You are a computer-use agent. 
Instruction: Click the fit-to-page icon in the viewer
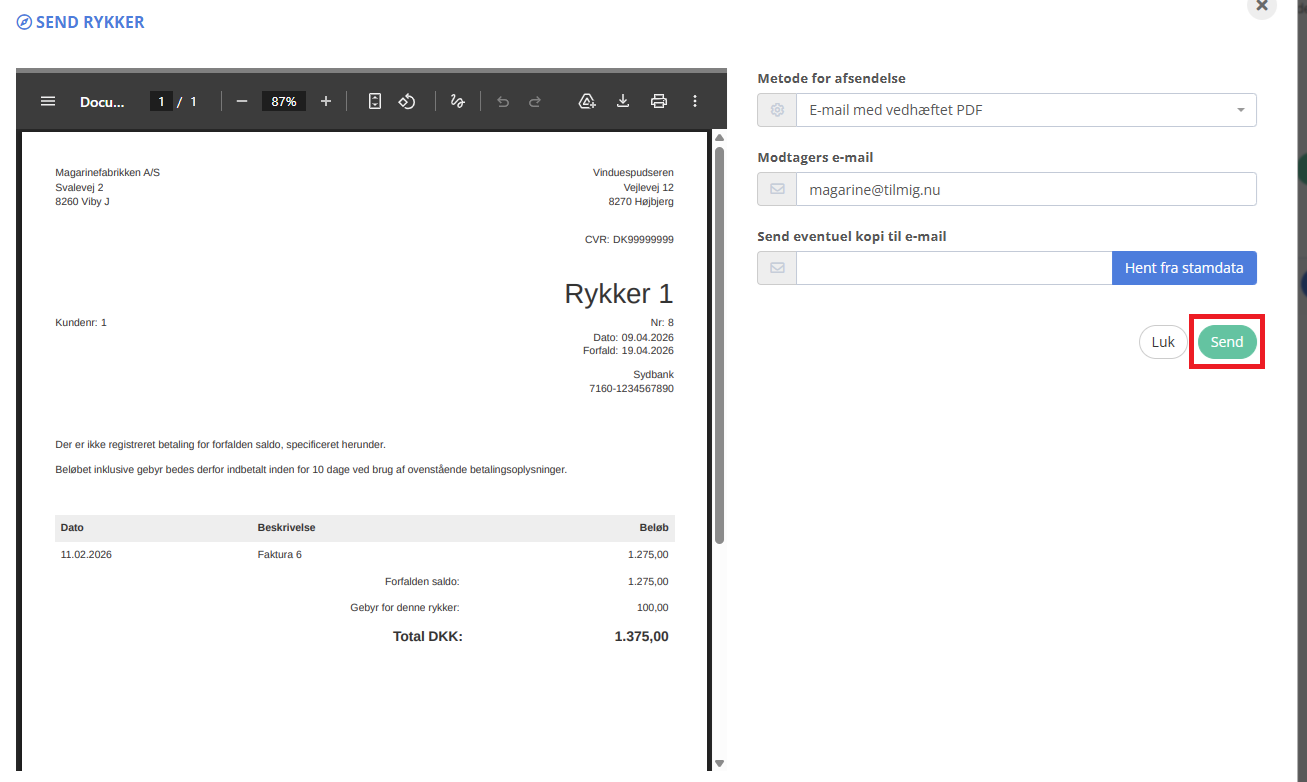tap(374, 100)
